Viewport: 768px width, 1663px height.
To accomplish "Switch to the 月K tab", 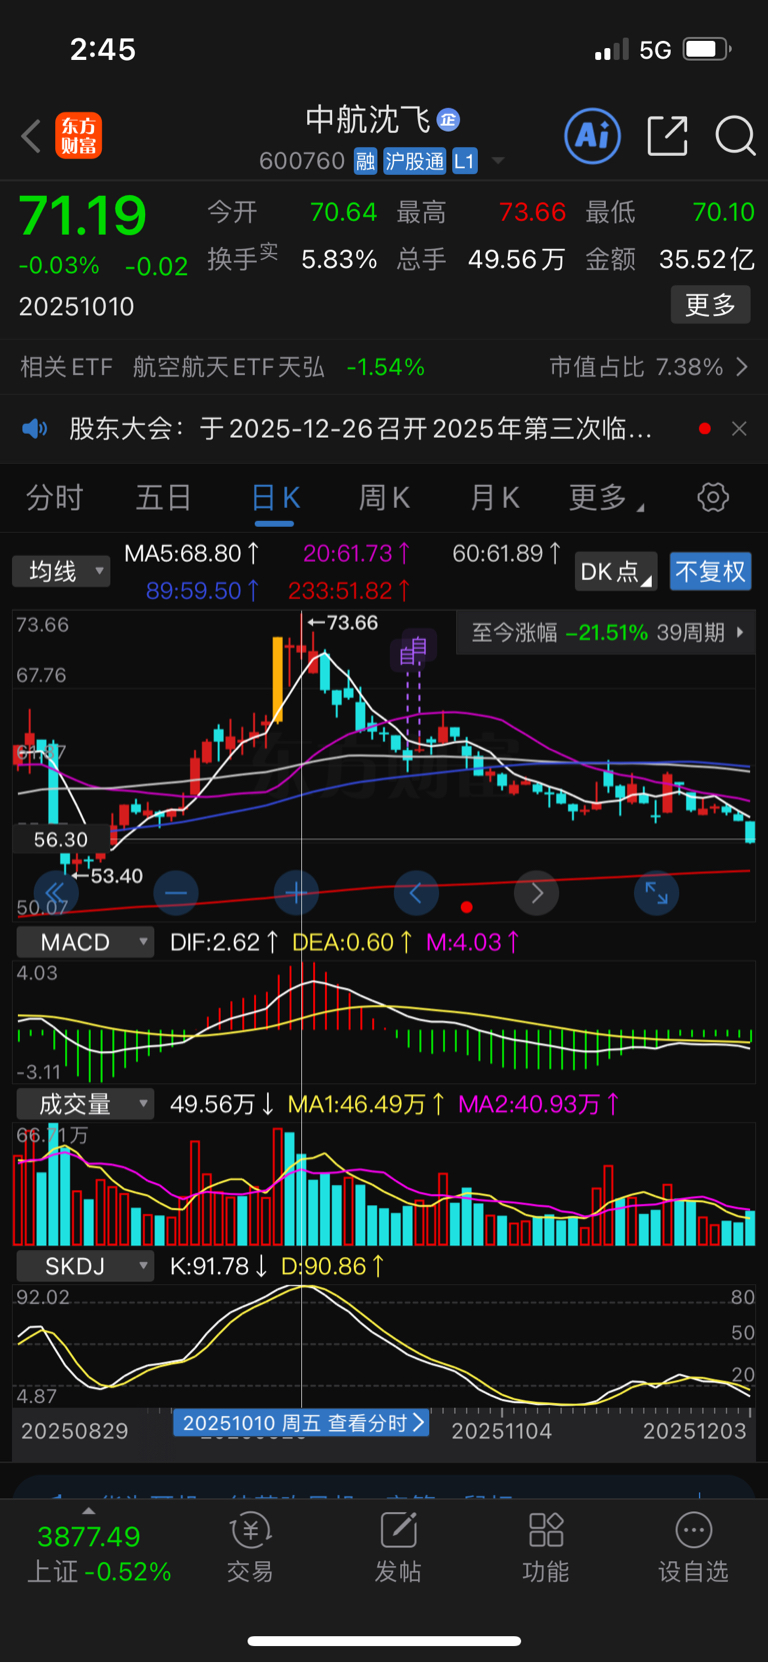I will (x=495, y=497).
